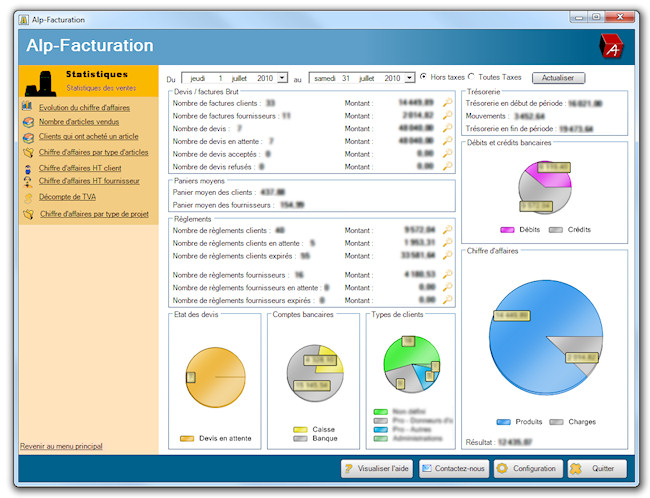Click the icon next to Nombre d'articles vendus
Viewport: 650px width, 498px height.
click(x=28, y=122)
